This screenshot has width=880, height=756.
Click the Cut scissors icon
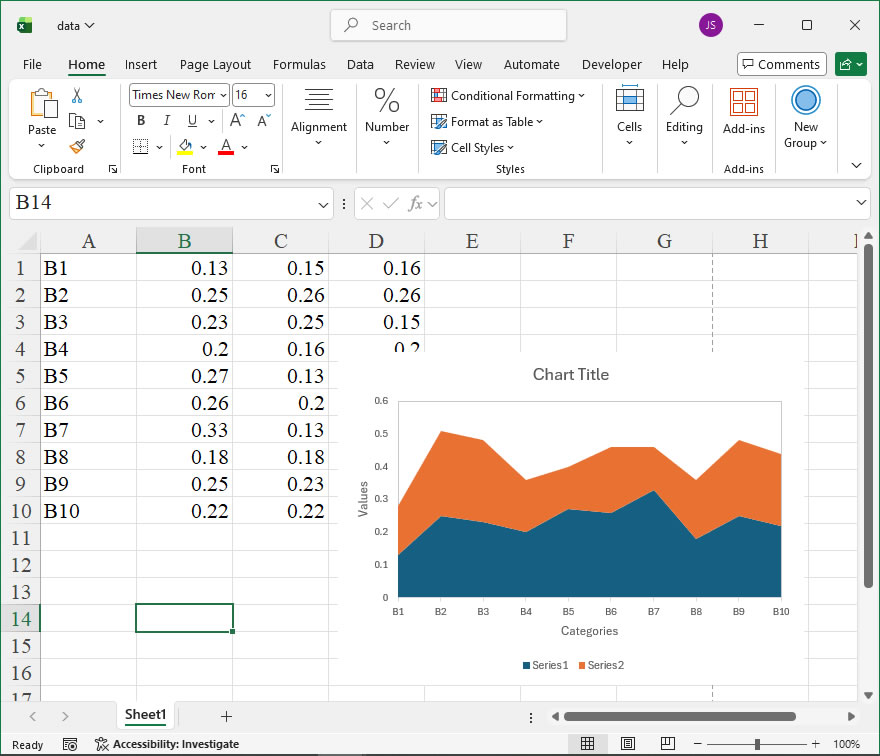coord(77,96)
